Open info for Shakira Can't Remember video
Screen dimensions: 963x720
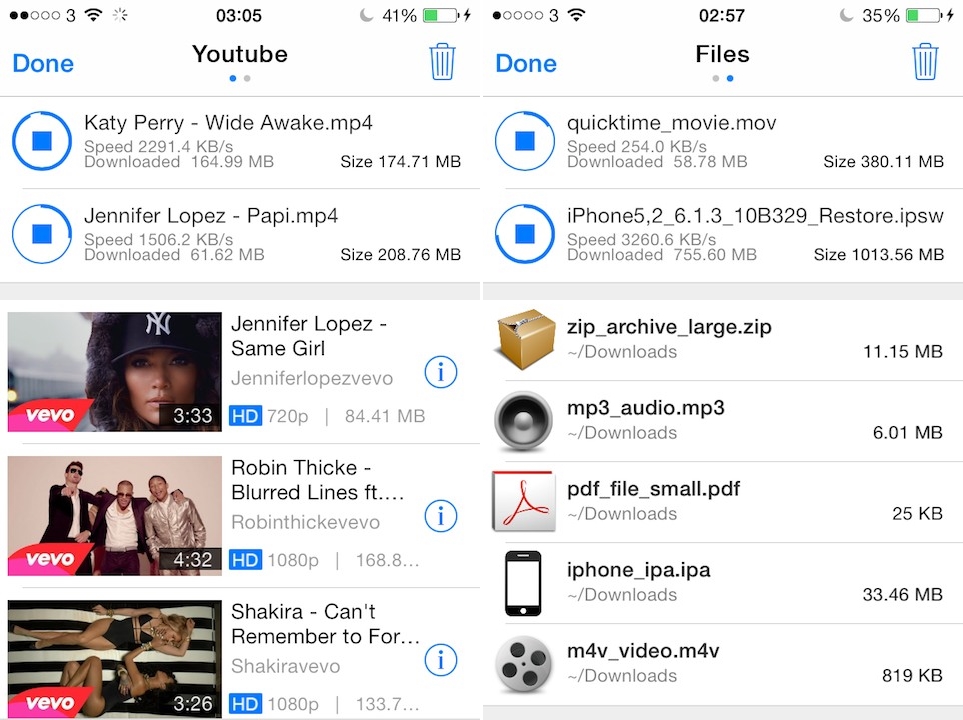[x=441, y=660]
